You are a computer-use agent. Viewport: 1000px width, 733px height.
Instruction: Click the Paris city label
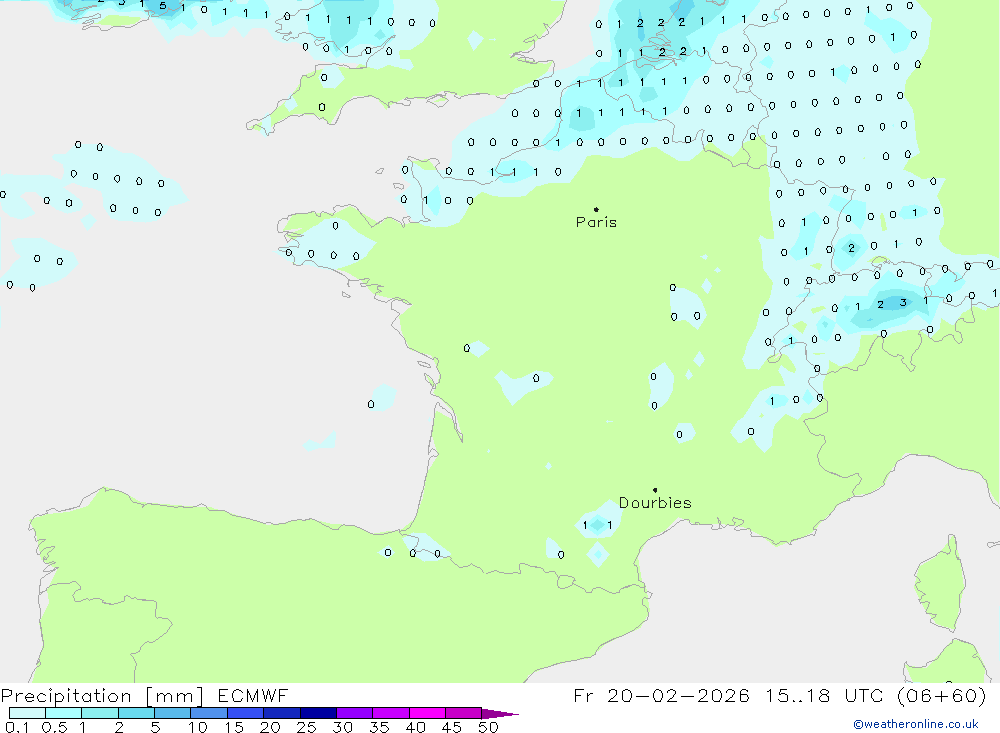(x=596, y=222)
